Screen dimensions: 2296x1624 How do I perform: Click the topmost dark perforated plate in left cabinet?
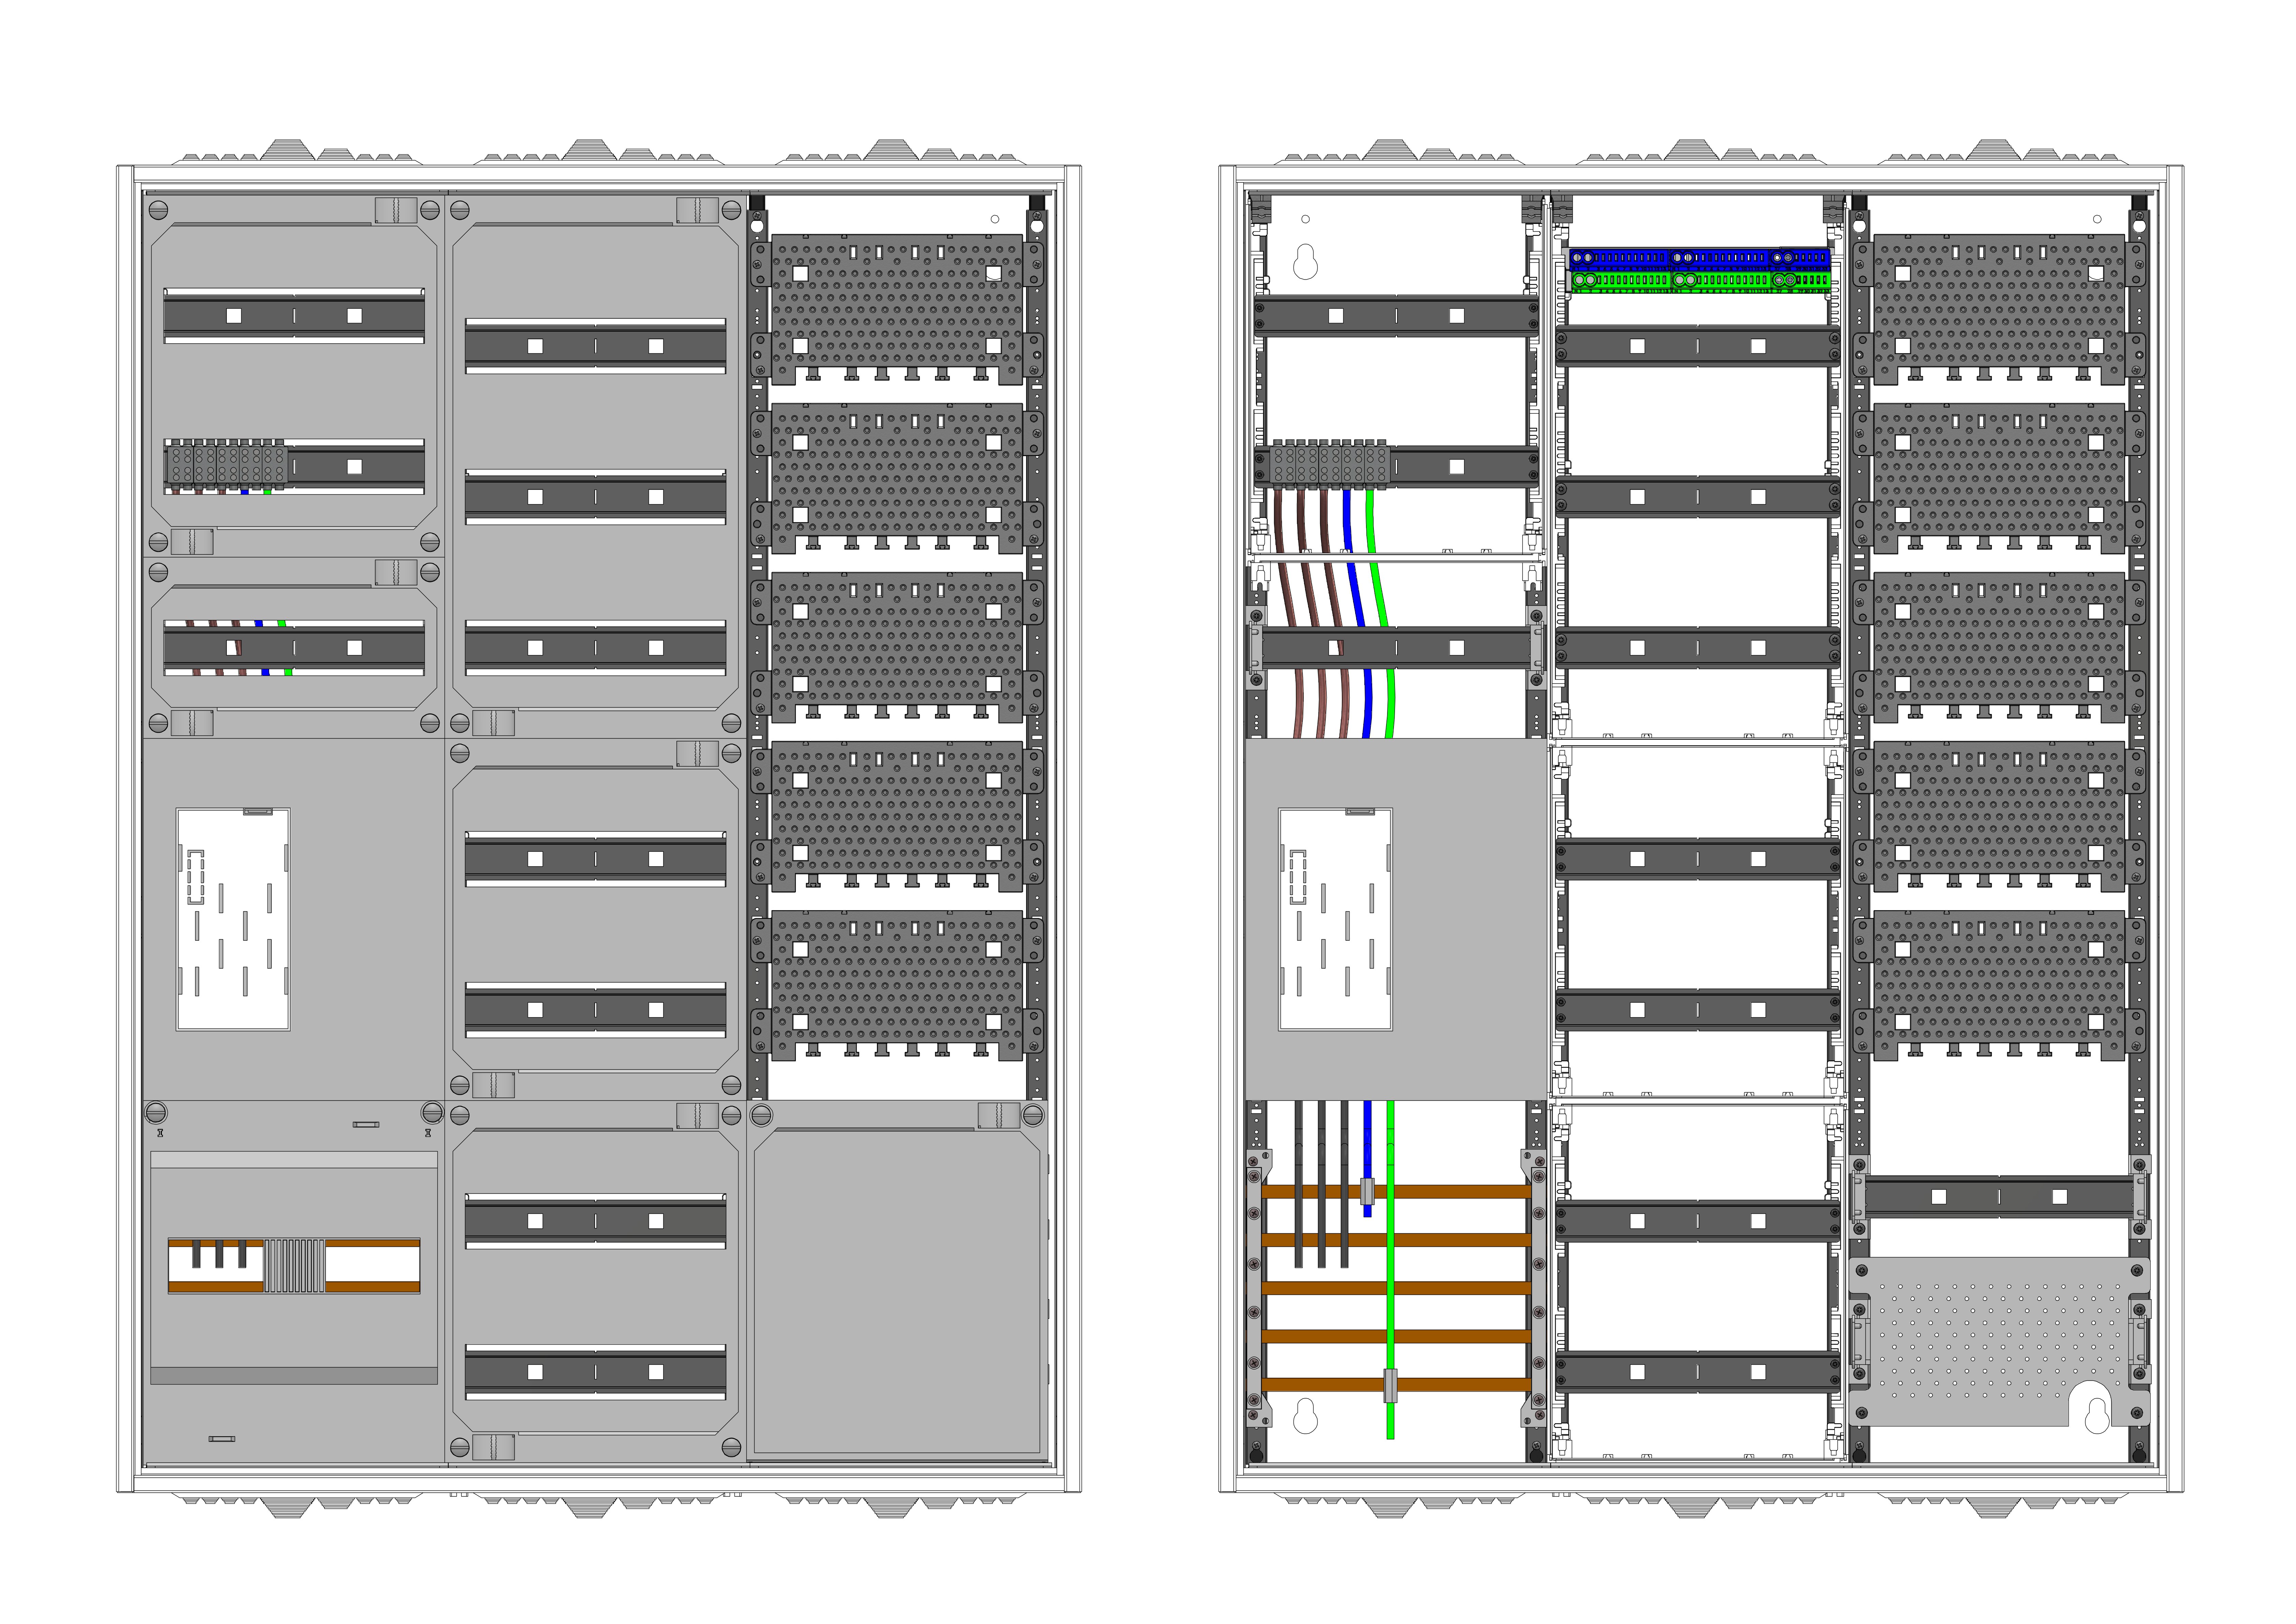coord(897,305)
